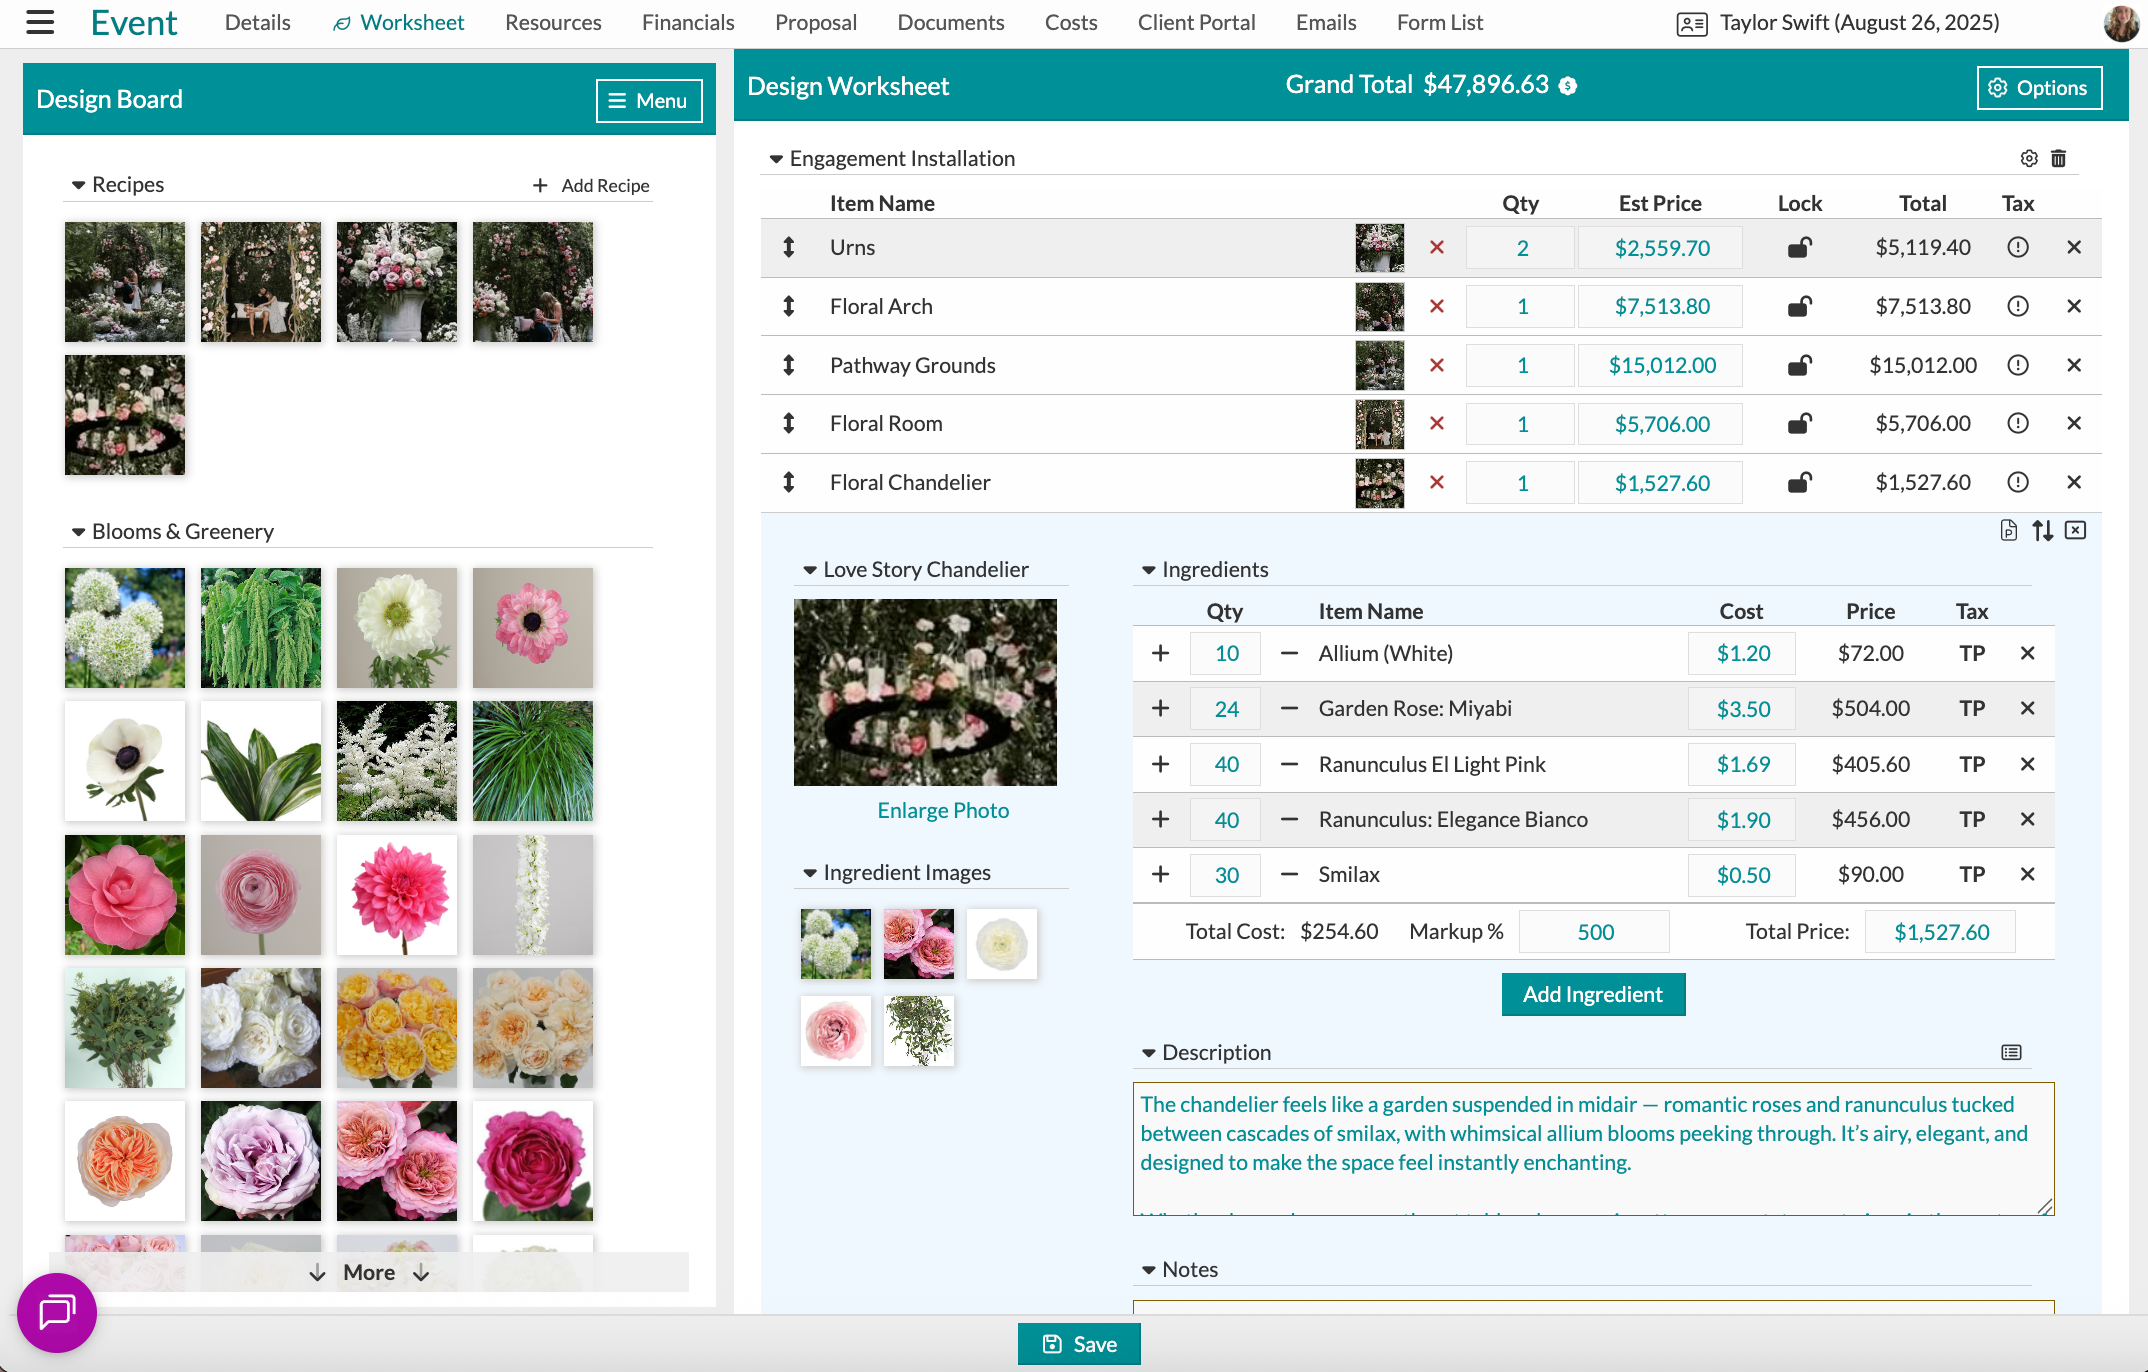
Task: Open the recipe document icon
Action: (x=2009, y=530)
